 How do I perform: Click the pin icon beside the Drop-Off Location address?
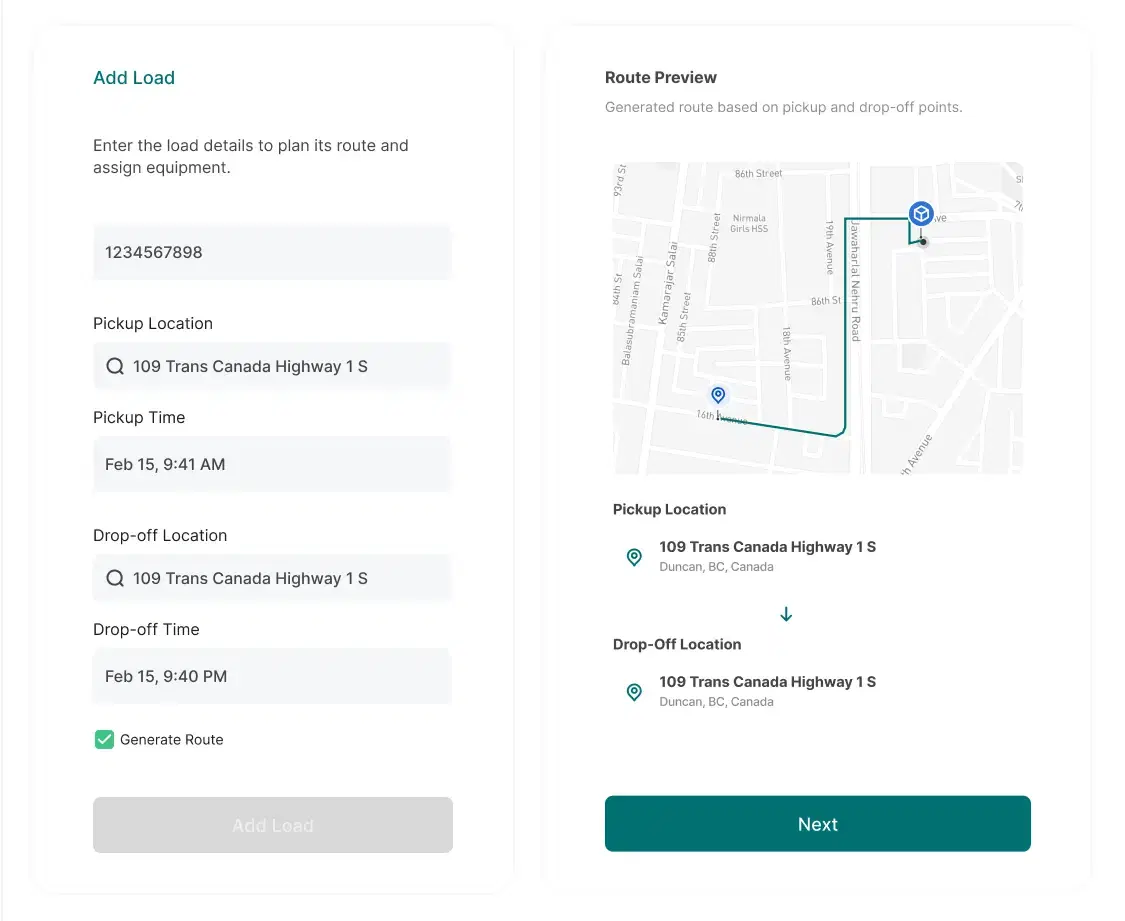point(634,691)
